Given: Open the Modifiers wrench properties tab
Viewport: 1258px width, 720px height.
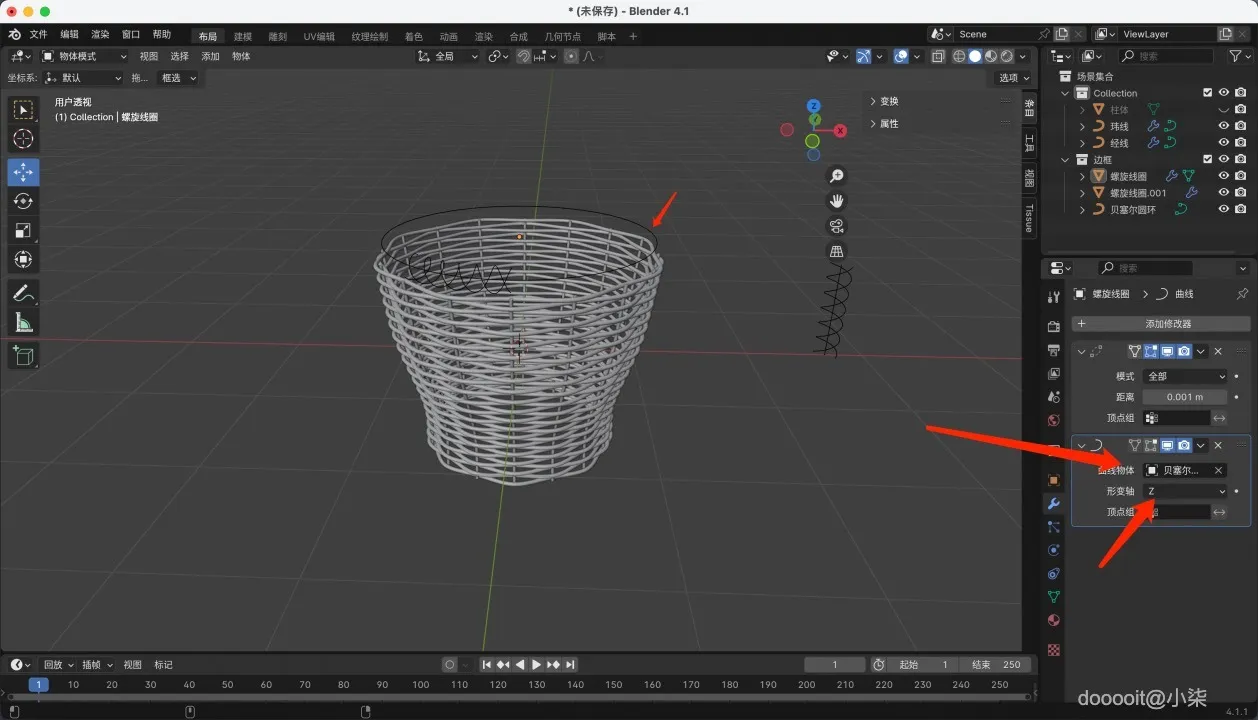Looking at the screenshot, I should pos(1053,503).
